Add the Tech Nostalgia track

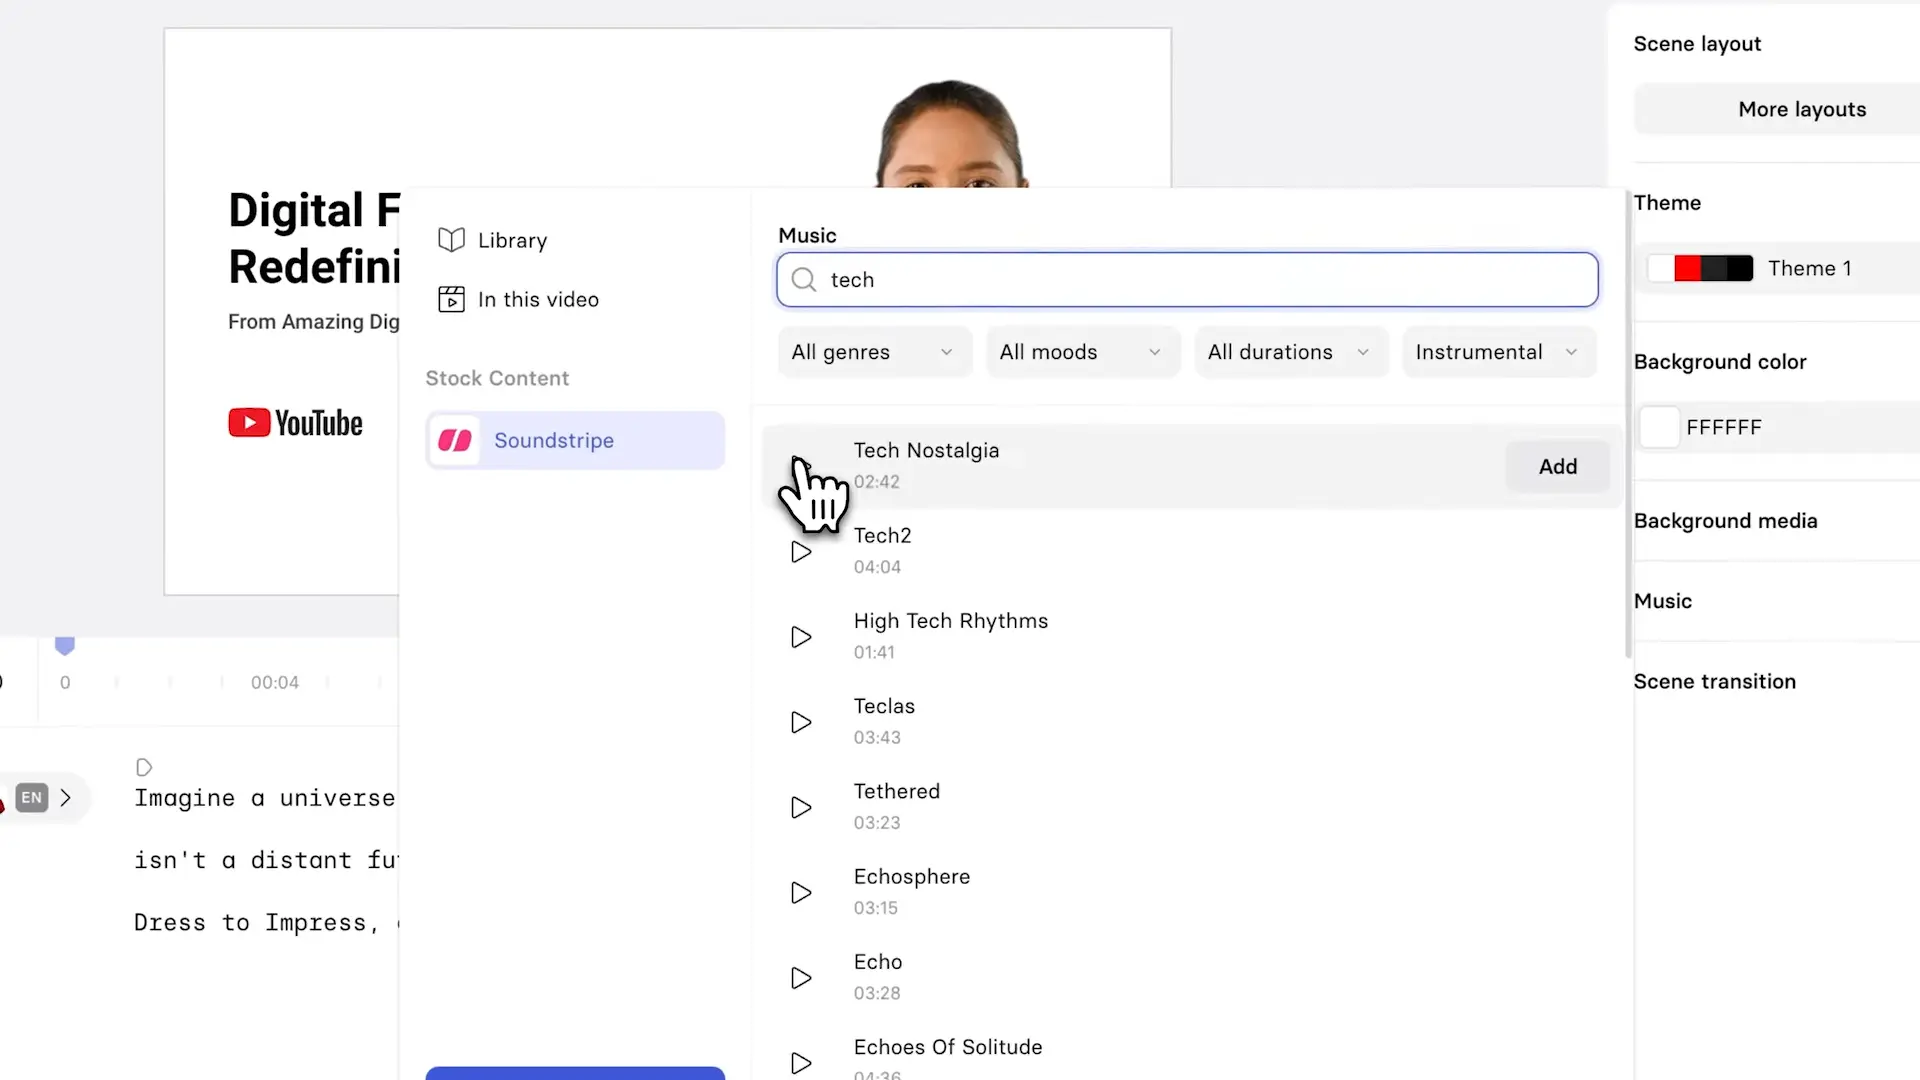[1557, 467]
